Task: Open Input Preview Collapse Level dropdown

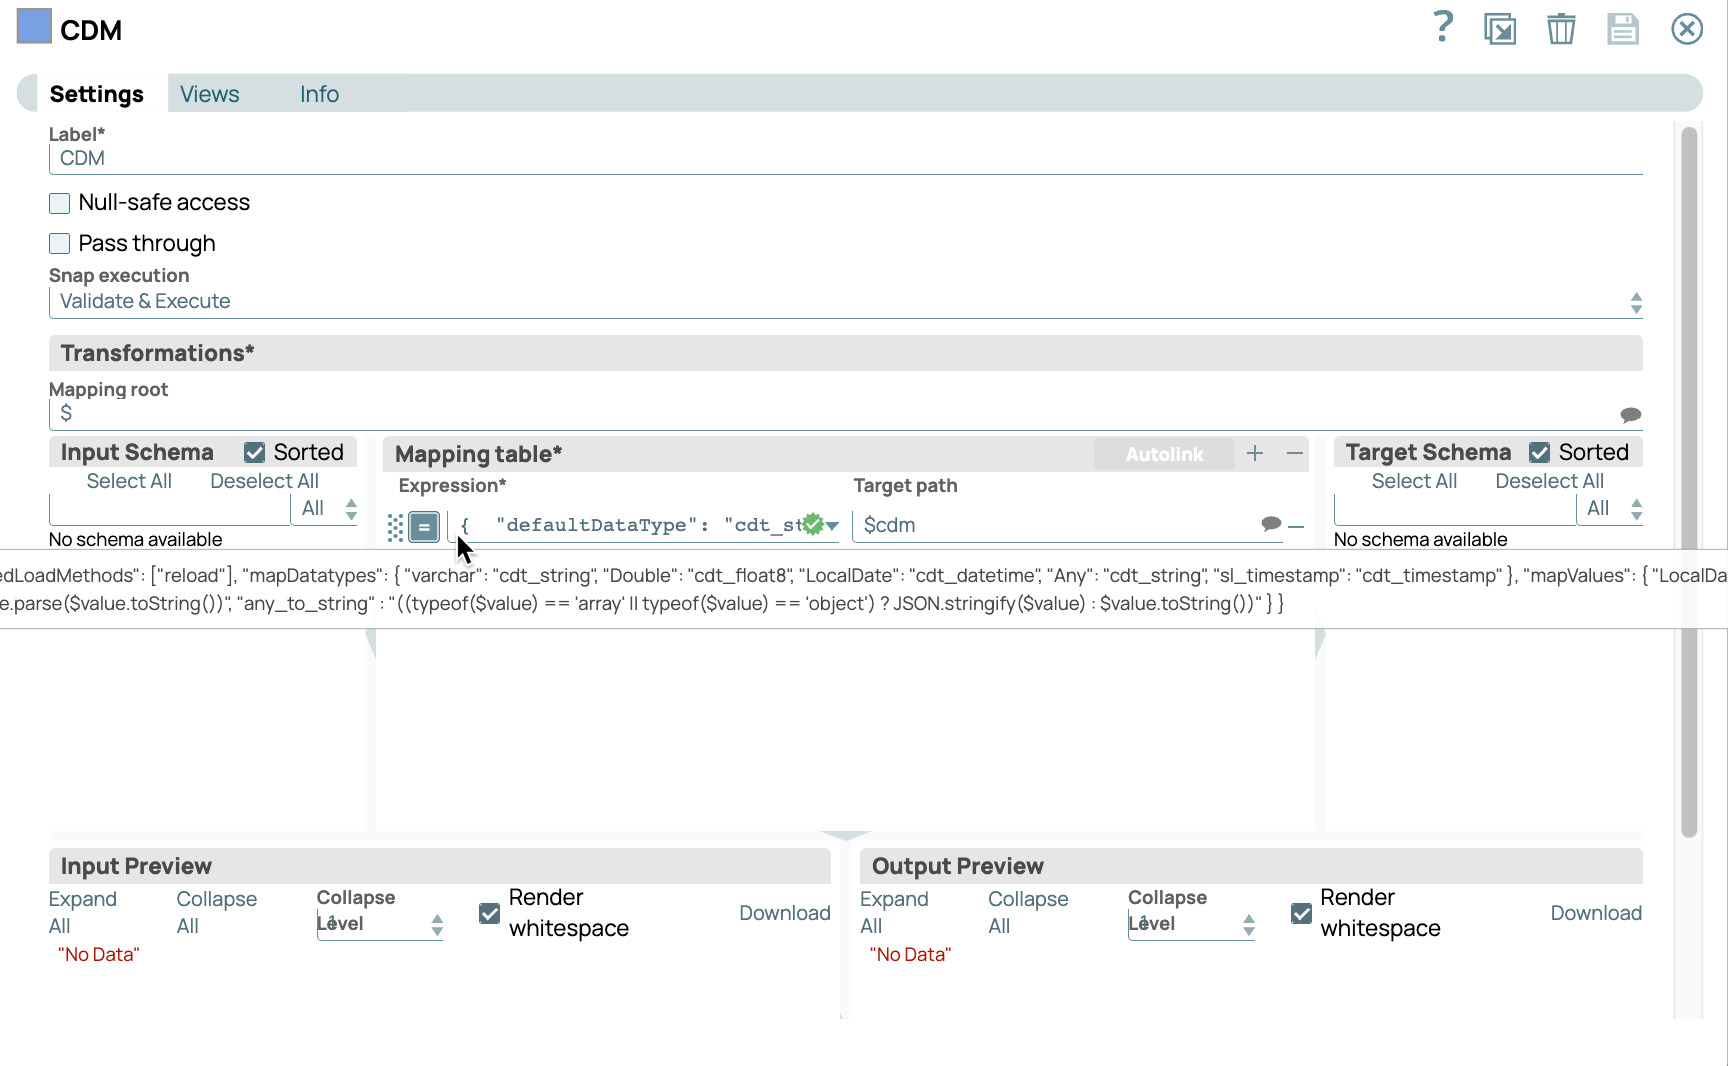Action: (x=380, y=925)
